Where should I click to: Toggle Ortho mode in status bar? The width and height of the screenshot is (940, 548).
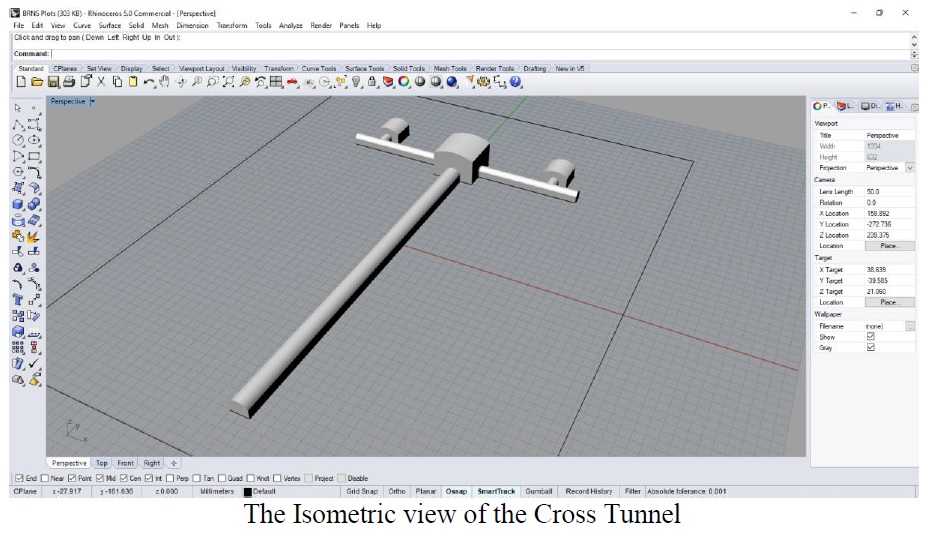(397, 492)
